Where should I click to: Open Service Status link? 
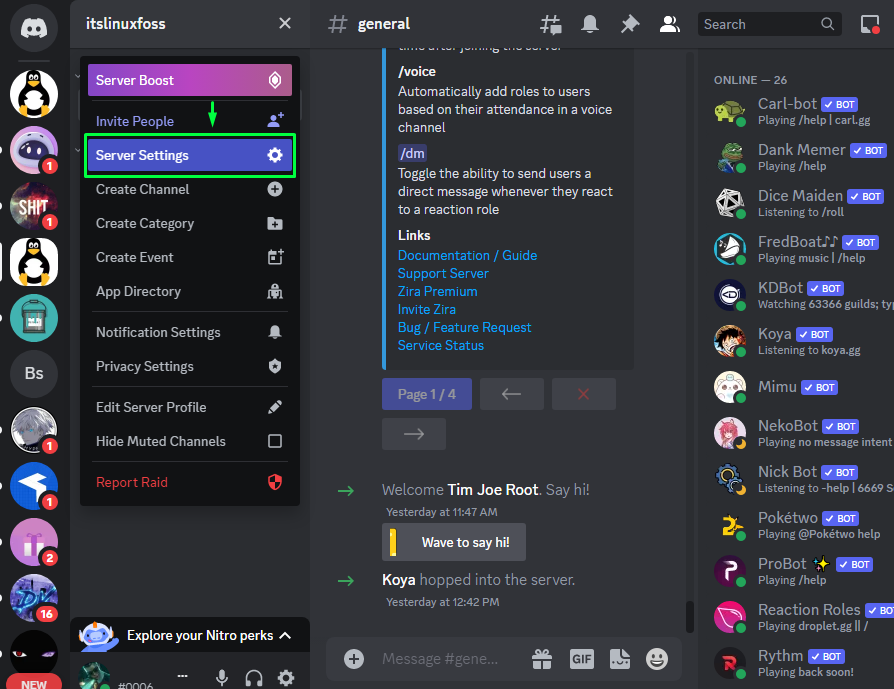coord(441,346)
